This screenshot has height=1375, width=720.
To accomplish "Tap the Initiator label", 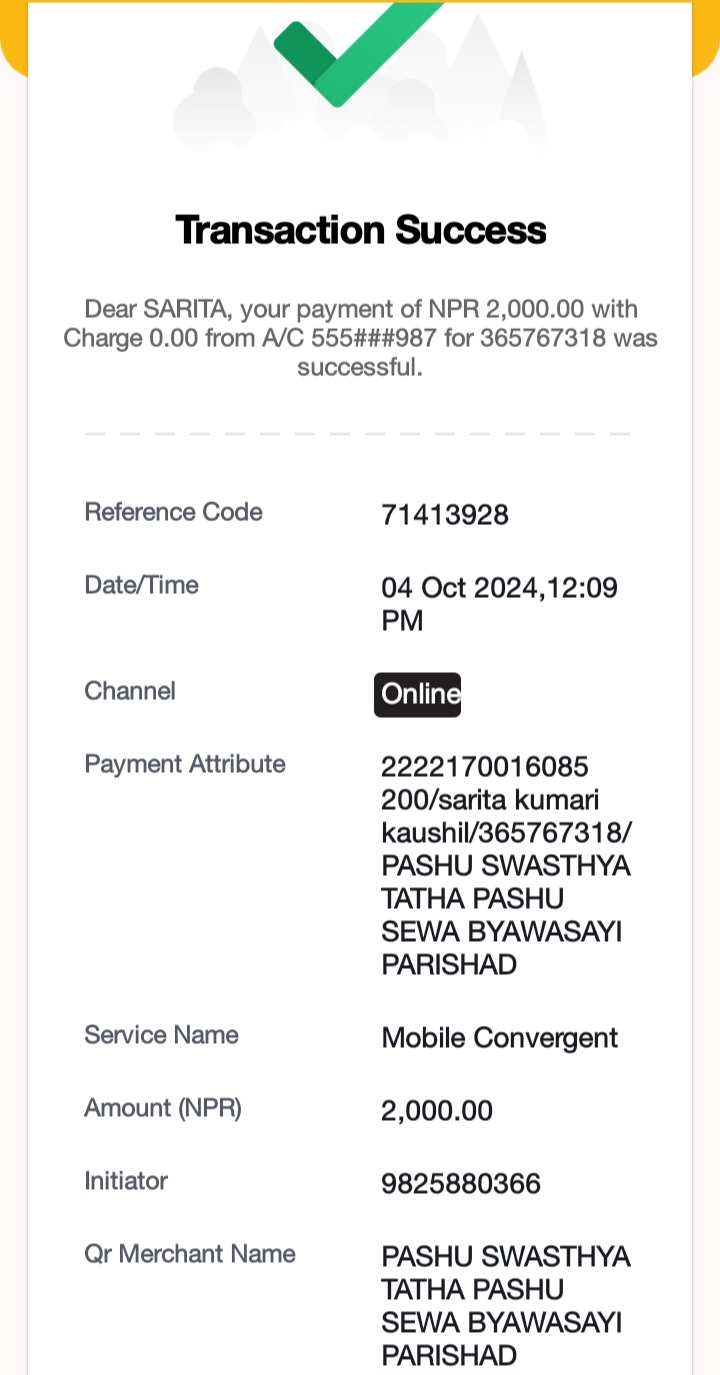I will coord(126,1181).
